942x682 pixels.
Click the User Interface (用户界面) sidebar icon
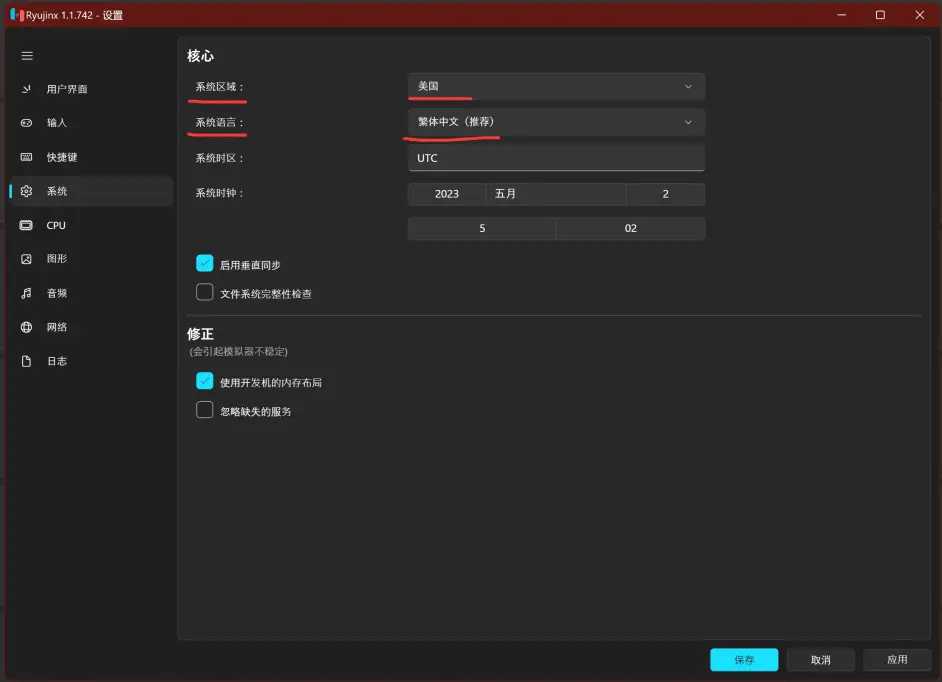(26, 89)
